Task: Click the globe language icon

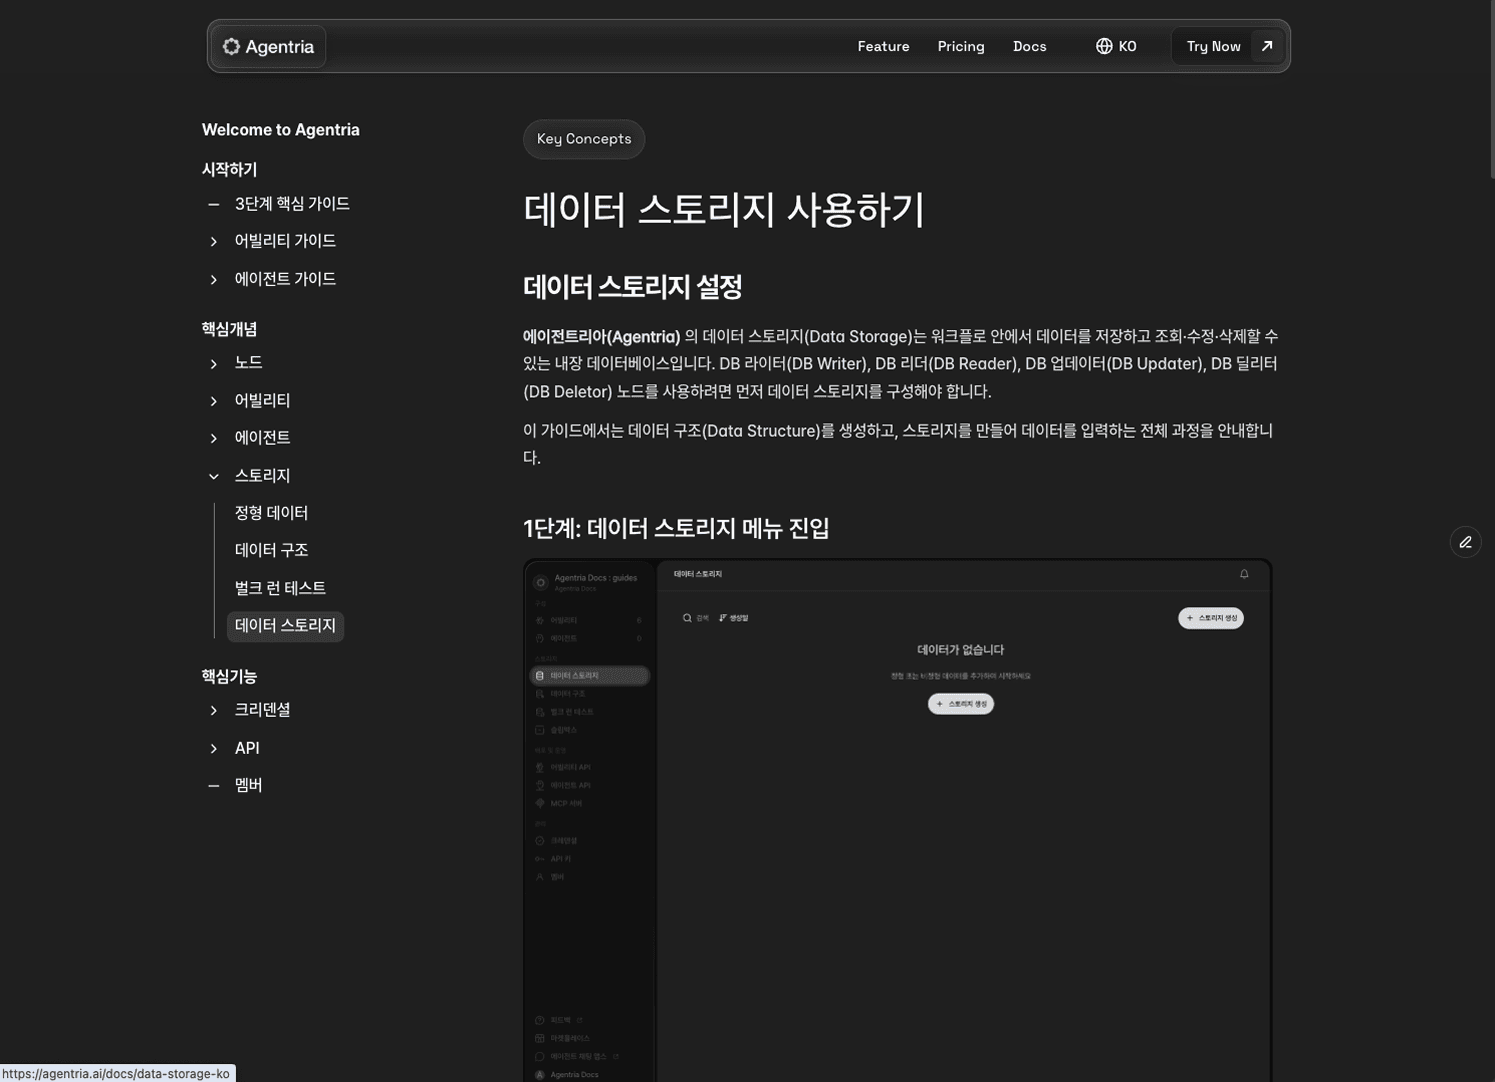Action: [x=1104, y=46]
